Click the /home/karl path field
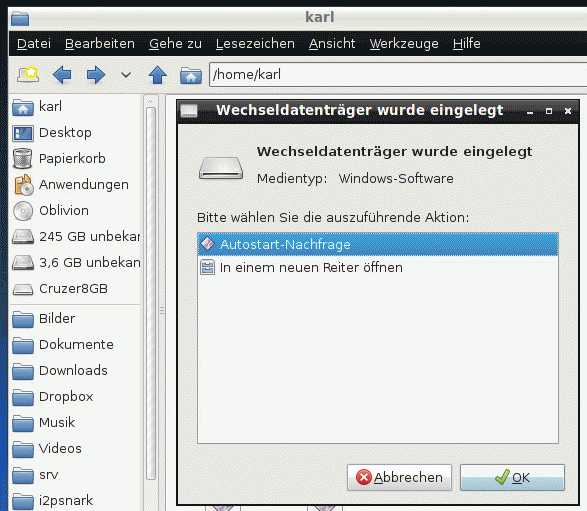587x511 pixels. point(398,74)
